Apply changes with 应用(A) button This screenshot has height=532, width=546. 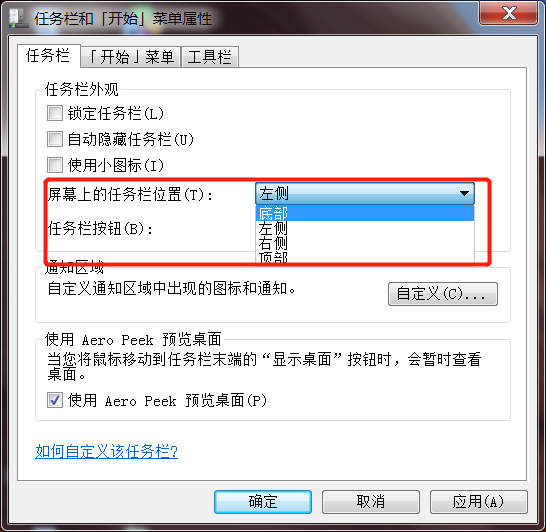coord(478,502)
